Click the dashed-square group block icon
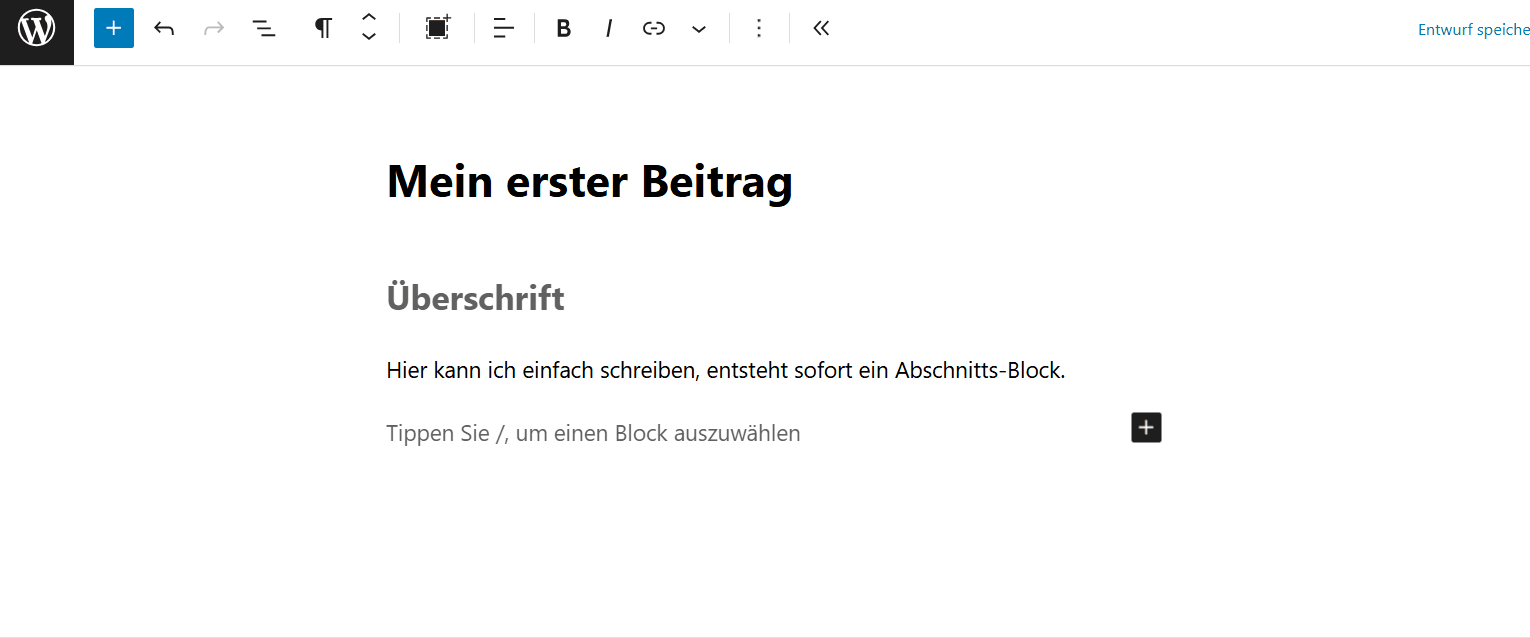 point(437,28)
